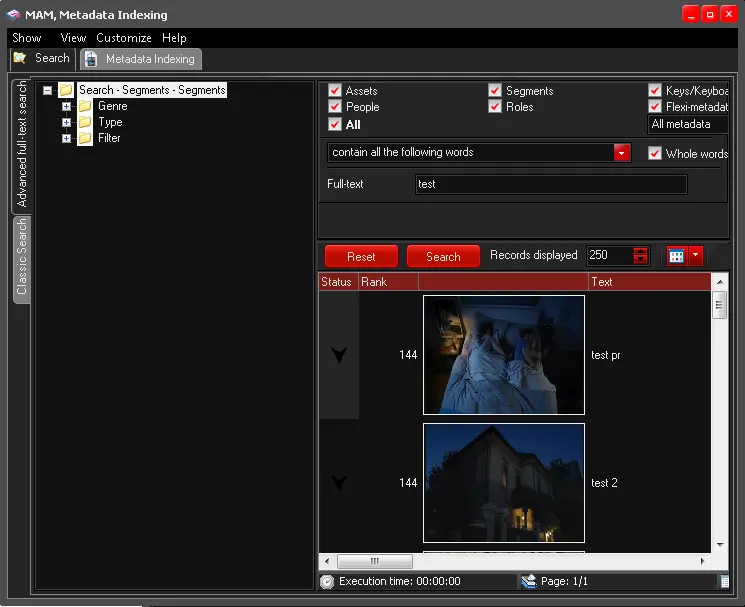745x607 pixels.
Task: Switch to the Metadata Indexing tab
Action: (141, 59)
